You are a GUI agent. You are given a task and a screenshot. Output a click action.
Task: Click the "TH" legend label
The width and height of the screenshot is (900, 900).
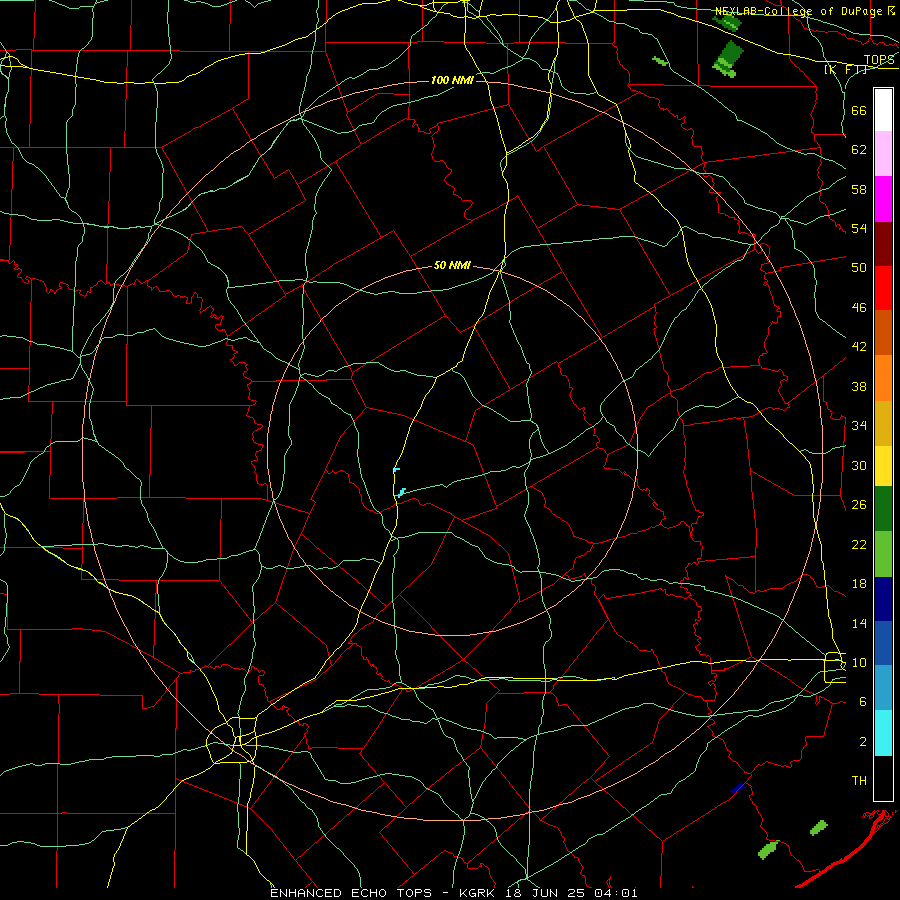(859, 781)
